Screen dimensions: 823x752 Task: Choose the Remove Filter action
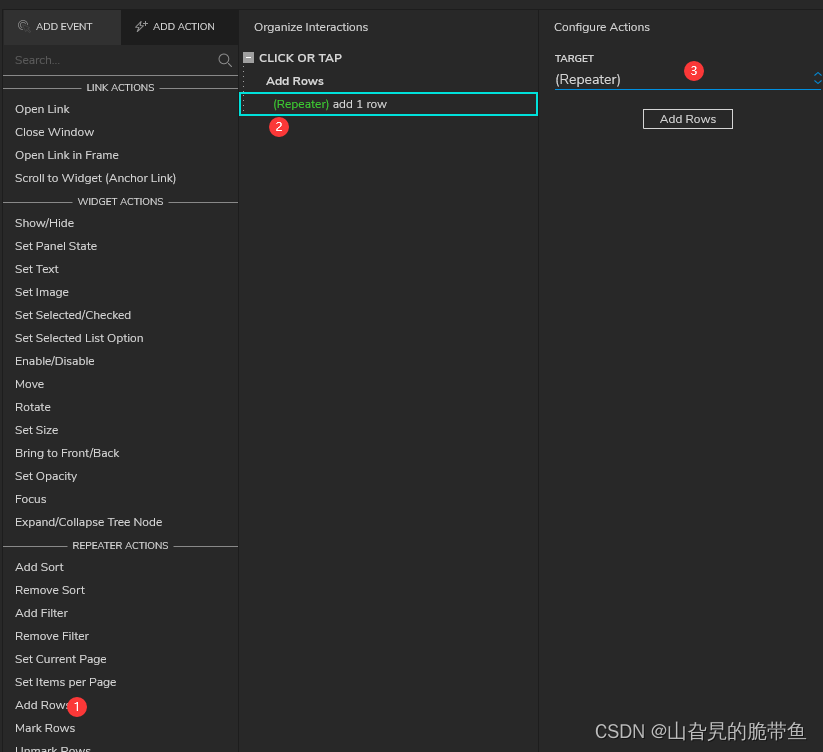tap(52, 637)
